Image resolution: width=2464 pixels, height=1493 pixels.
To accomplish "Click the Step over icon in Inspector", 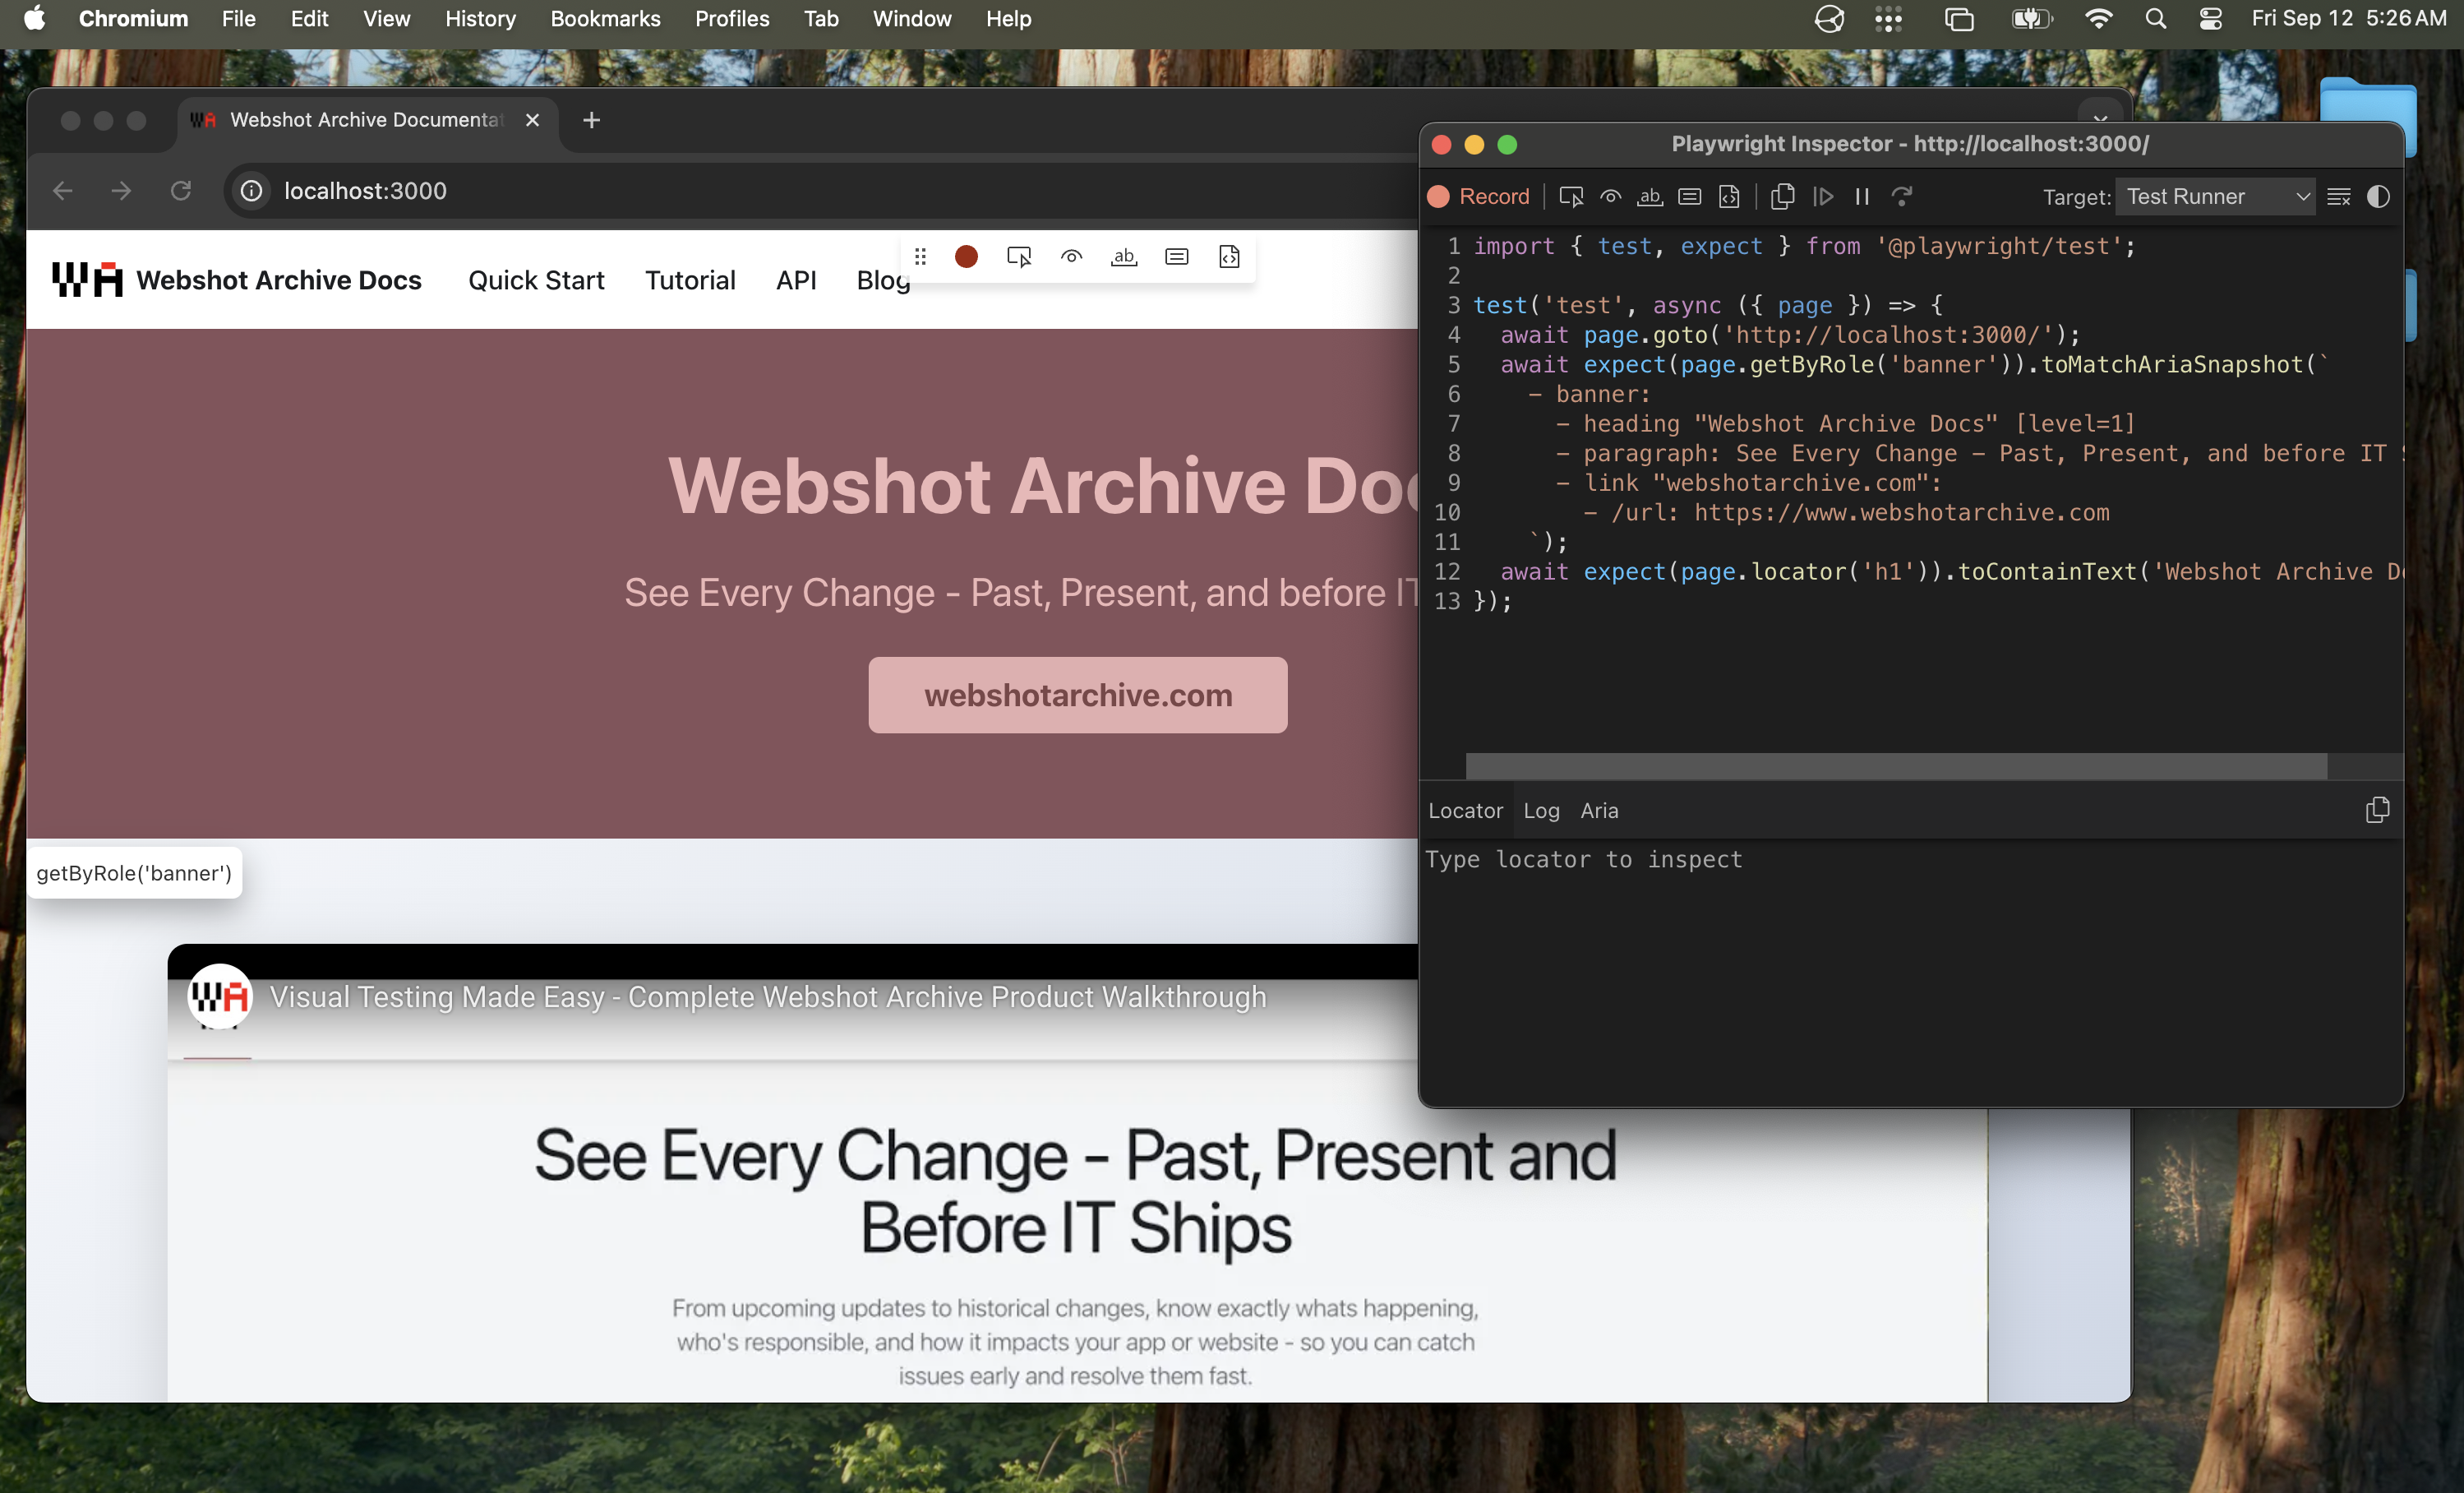I will 1902,197.
